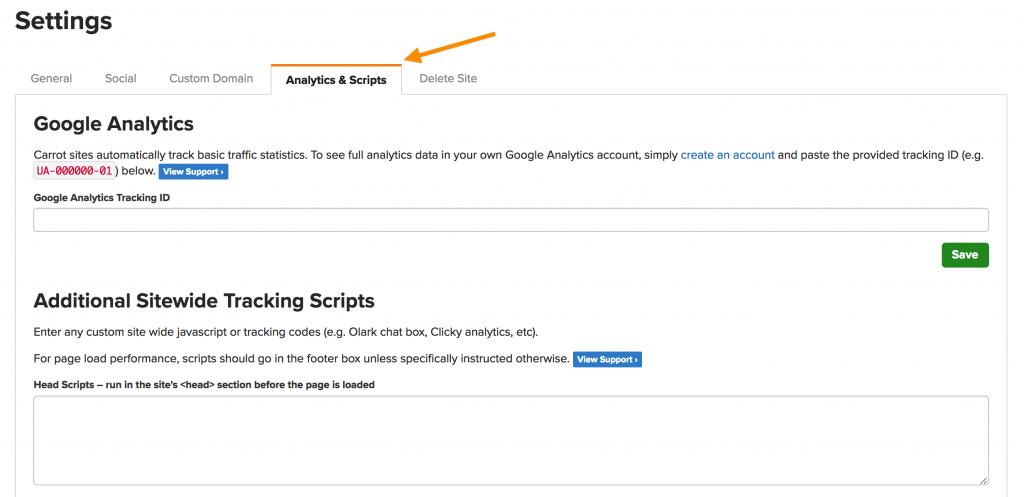Click the Settings page title

[63, 22]
